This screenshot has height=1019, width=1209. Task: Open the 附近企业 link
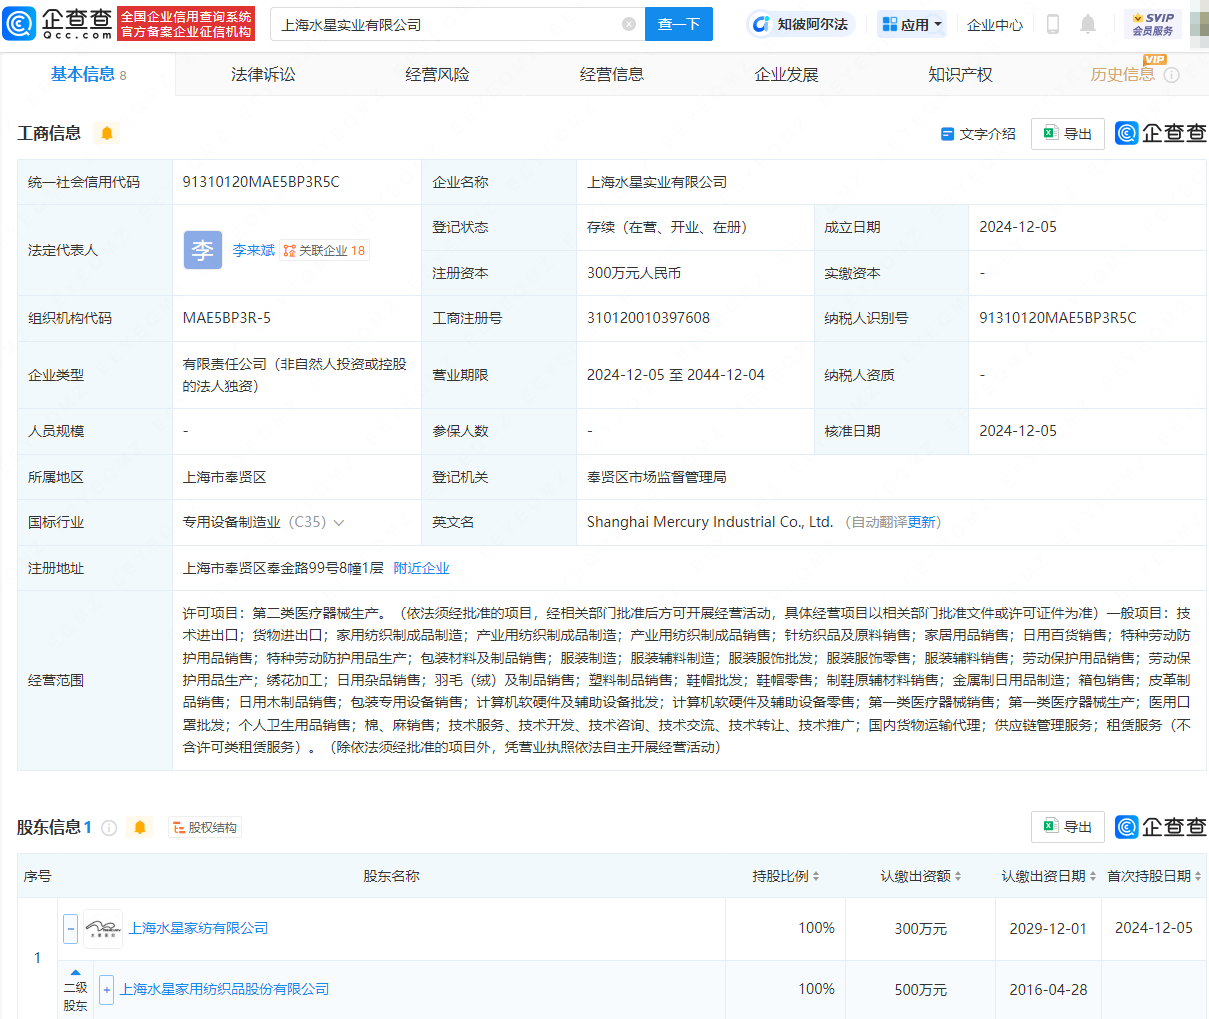(x=421, y=568)
